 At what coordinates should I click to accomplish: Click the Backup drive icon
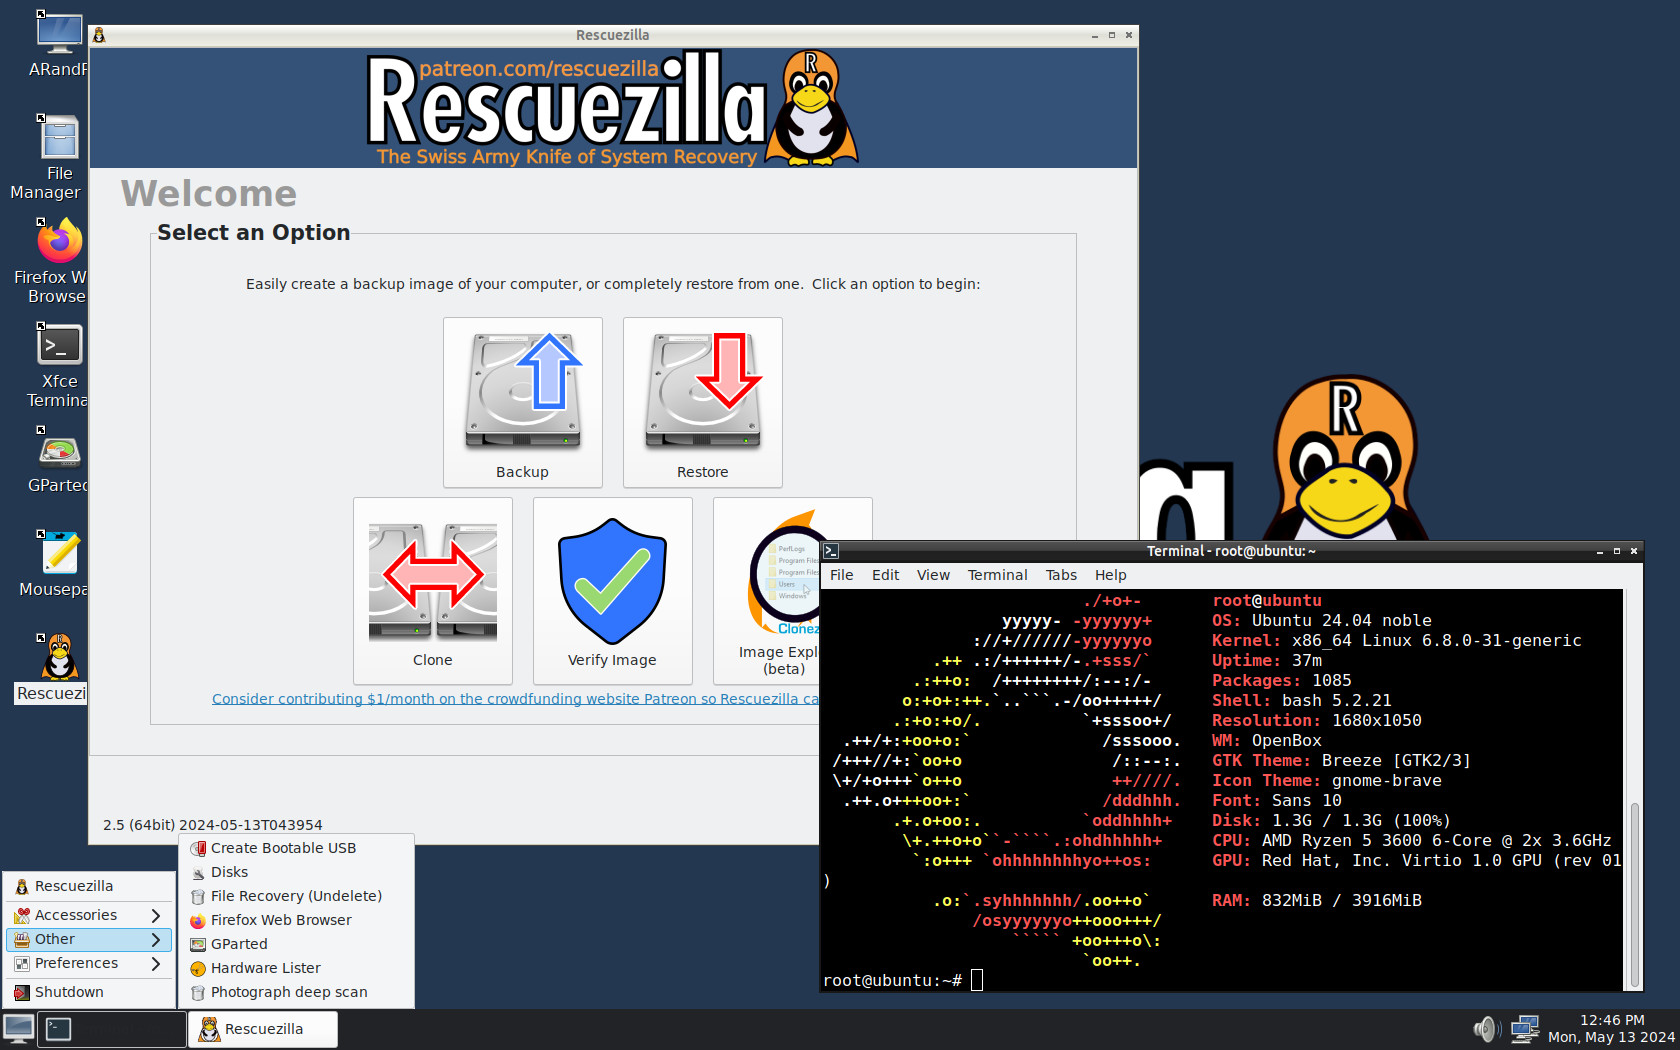(x=522, y=391)
